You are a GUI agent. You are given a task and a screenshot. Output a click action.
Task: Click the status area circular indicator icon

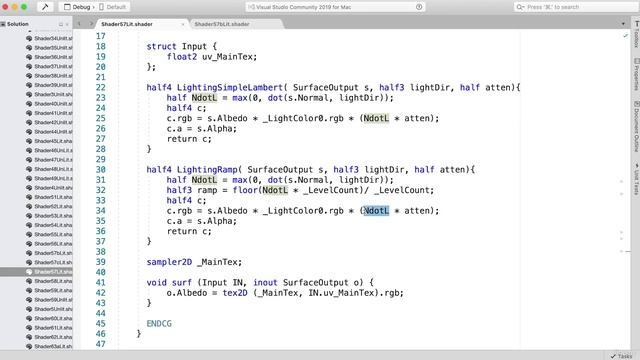click(x=419, y=7)
